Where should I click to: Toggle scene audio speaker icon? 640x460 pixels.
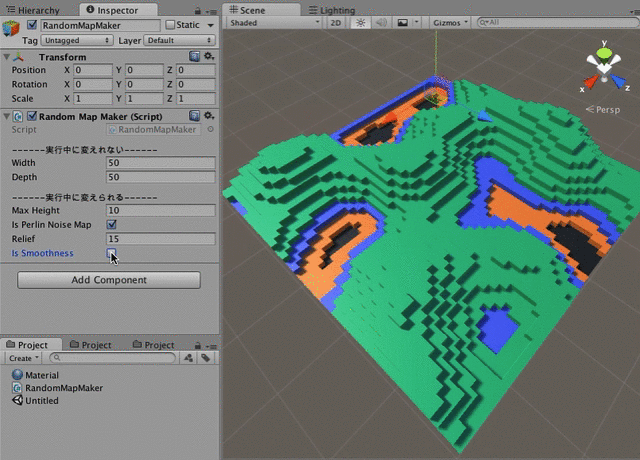[x=381, y=23]
